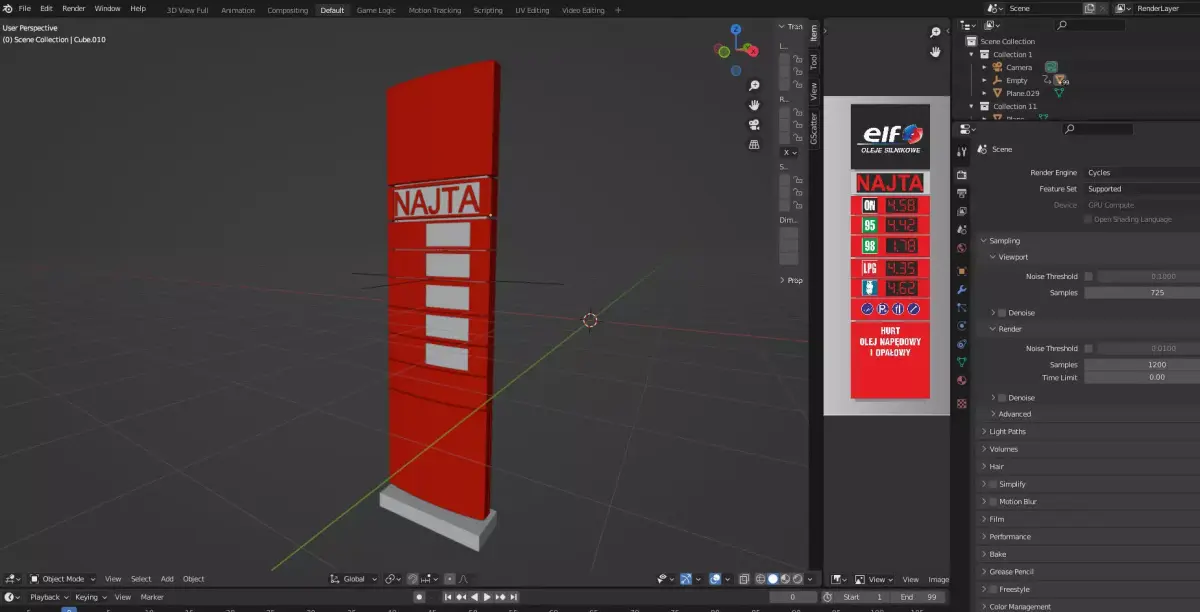The height and width of the screenshot is (612, 1200).
Task: Select solid viewport shading mode
Action: [x=772, y=579]
